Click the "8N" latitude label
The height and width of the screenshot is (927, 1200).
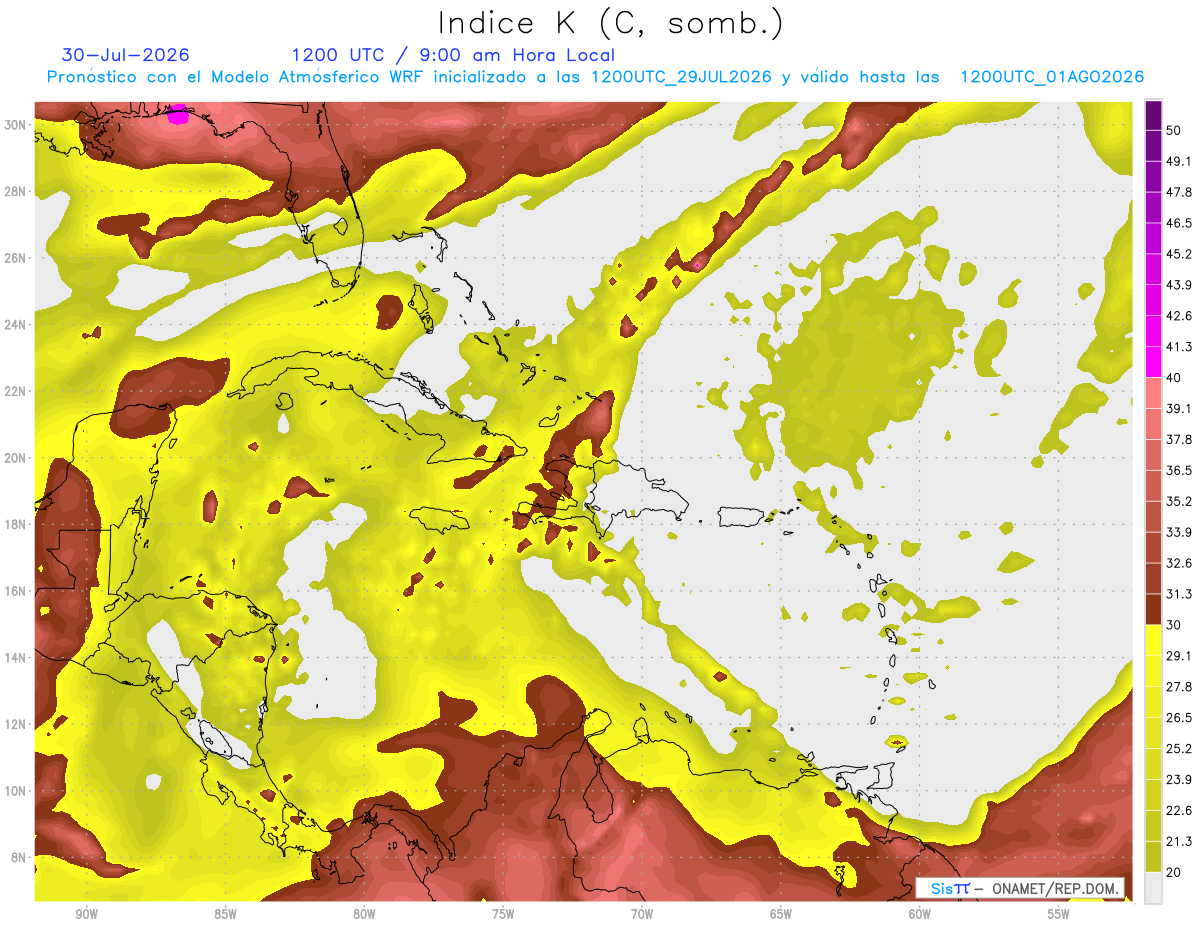pos(20,858)
